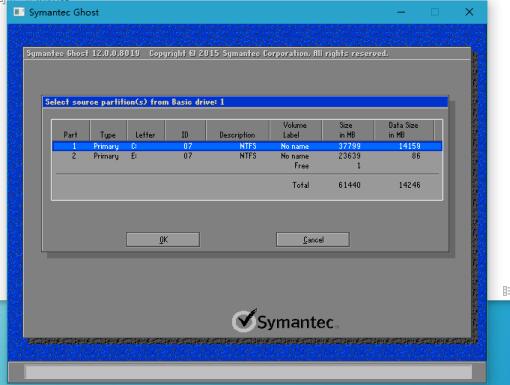The width and height of the screenshot is (510, 385).
Task: Click the Free space row
Action: click(x=247, y=166)
